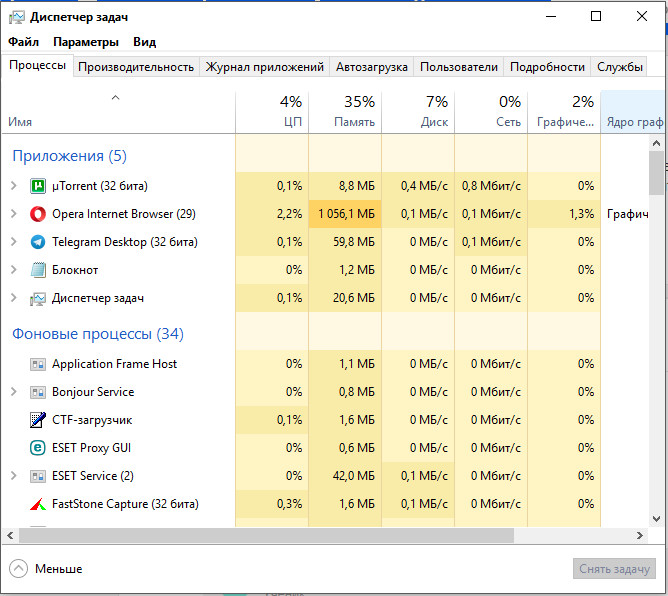Click the Меньше collapse arrow icon

[x=18, y=569]
